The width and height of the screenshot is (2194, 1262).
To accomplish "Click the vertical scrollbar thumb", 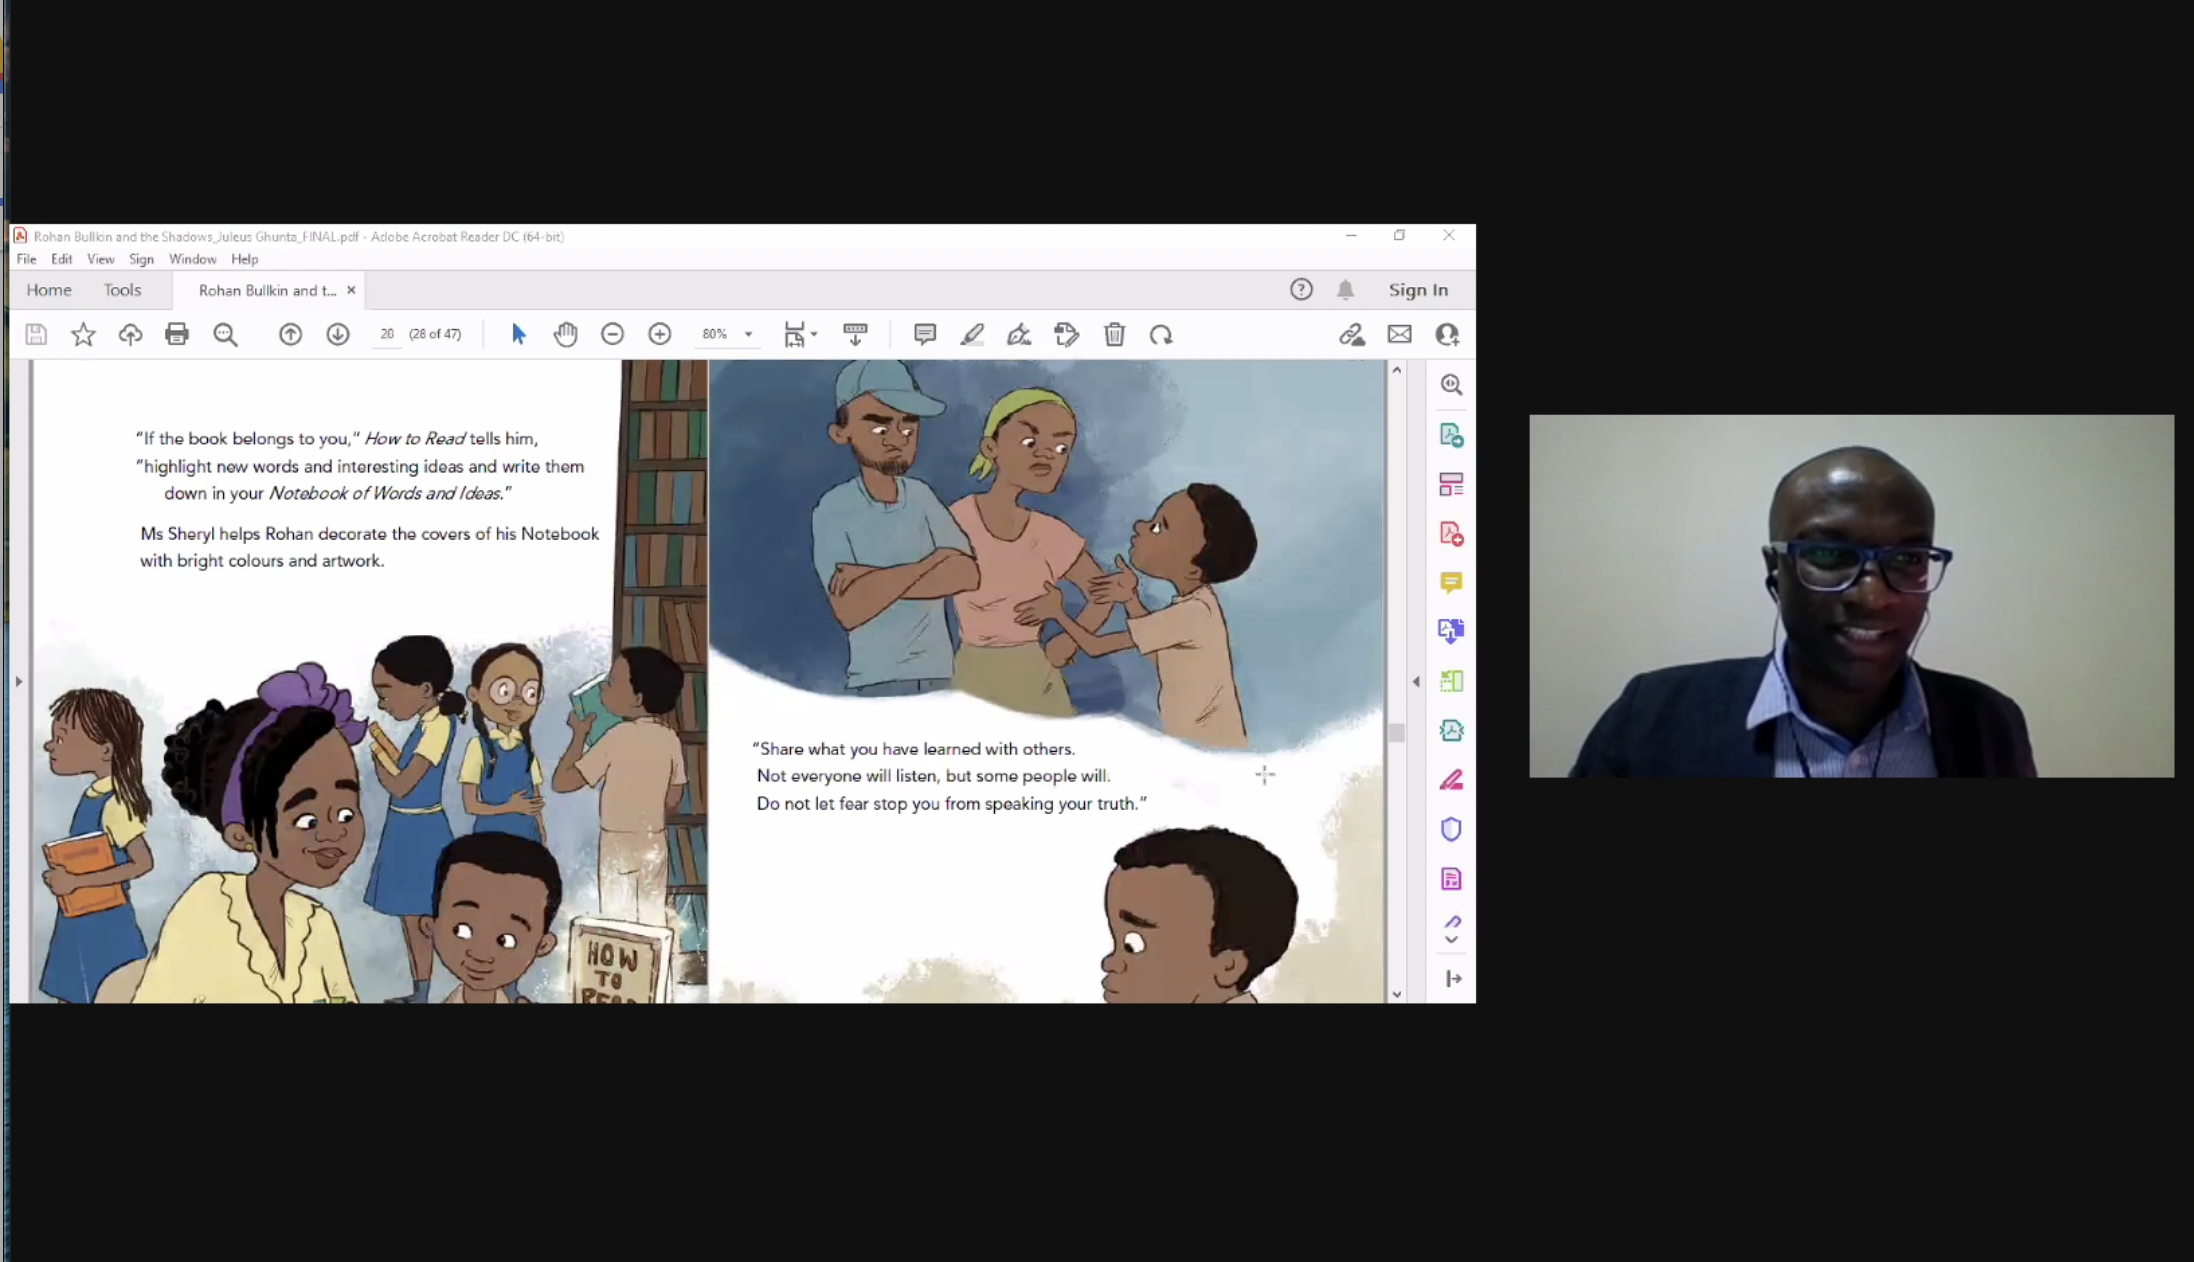I will 1397,732.
